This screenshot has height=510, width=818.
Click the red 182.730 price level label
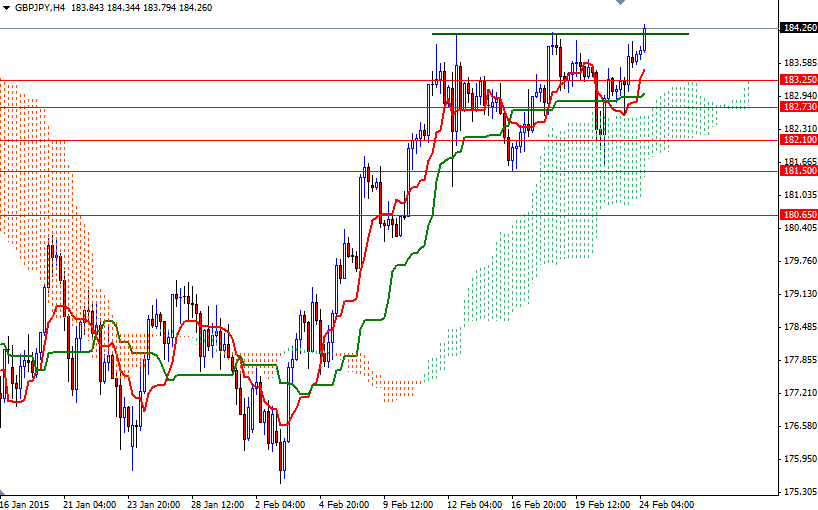click(x=798, y=107)
